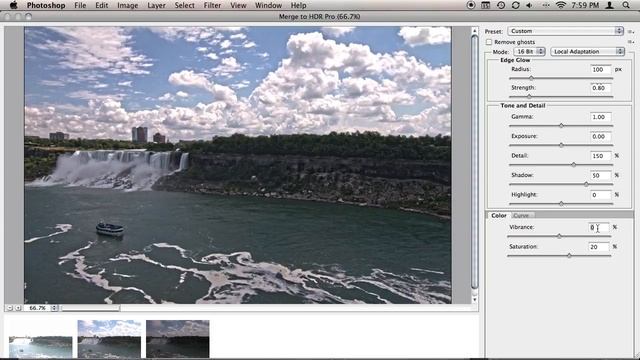This screenshot has width=640, height=360.
Task: Open the preset options flyout menu icon
Action: pyautogui.click(x=631, y=31)
